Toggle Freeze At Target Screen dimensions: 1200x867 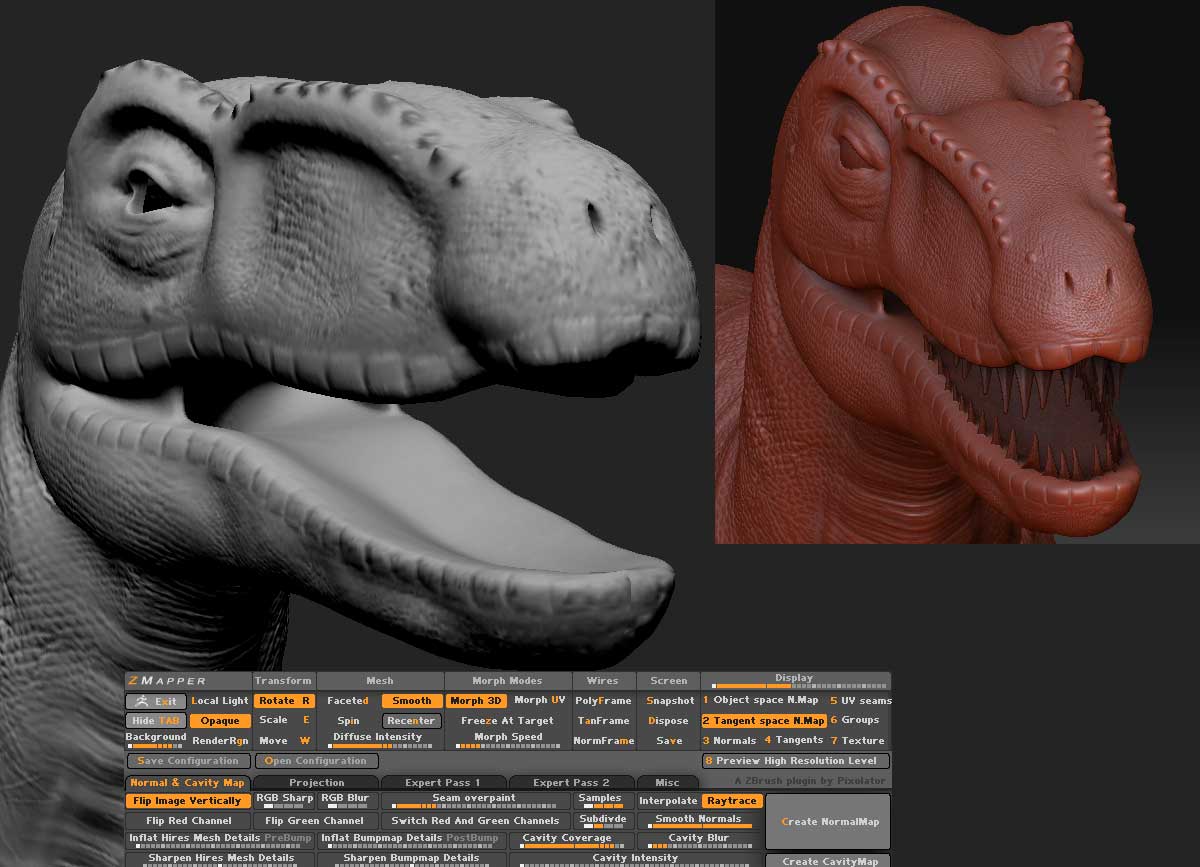[508, 720]
